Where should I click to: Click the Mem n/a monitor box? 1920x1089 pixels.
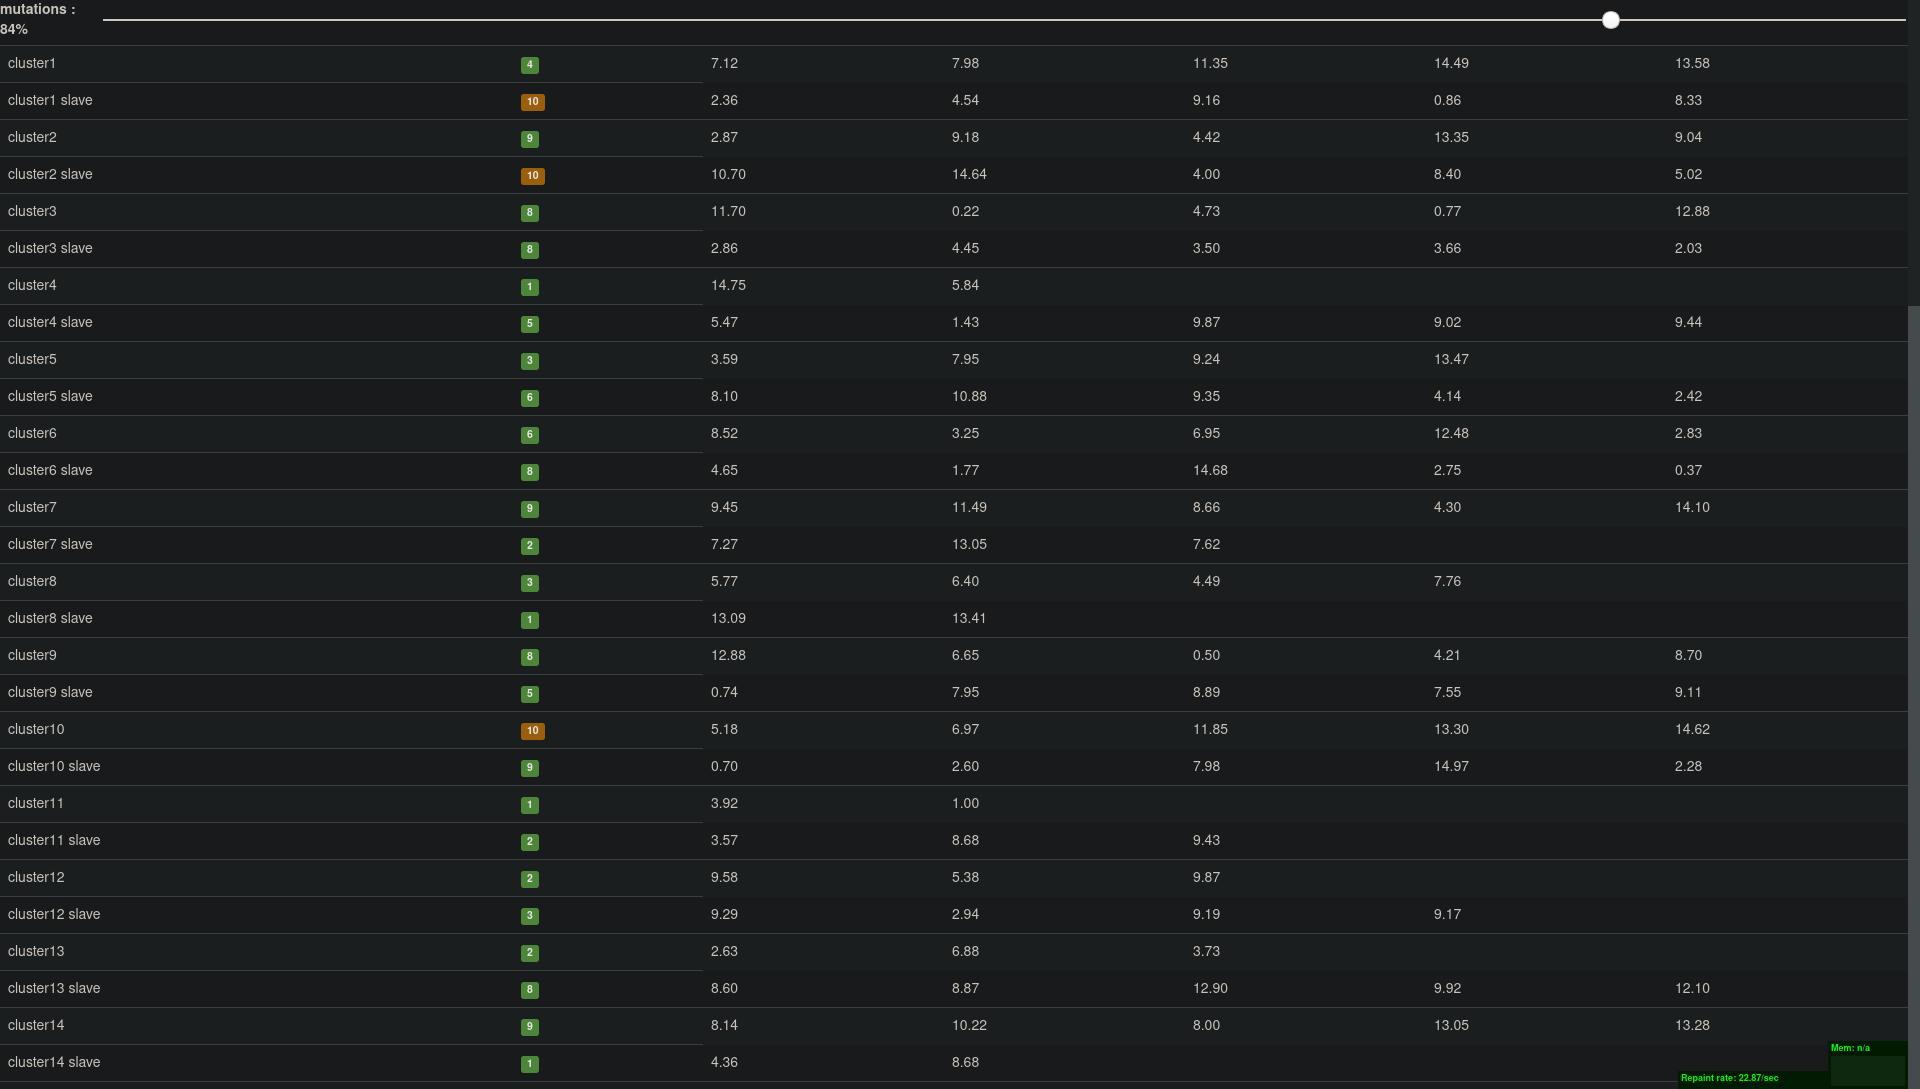pos(1867,1062)
